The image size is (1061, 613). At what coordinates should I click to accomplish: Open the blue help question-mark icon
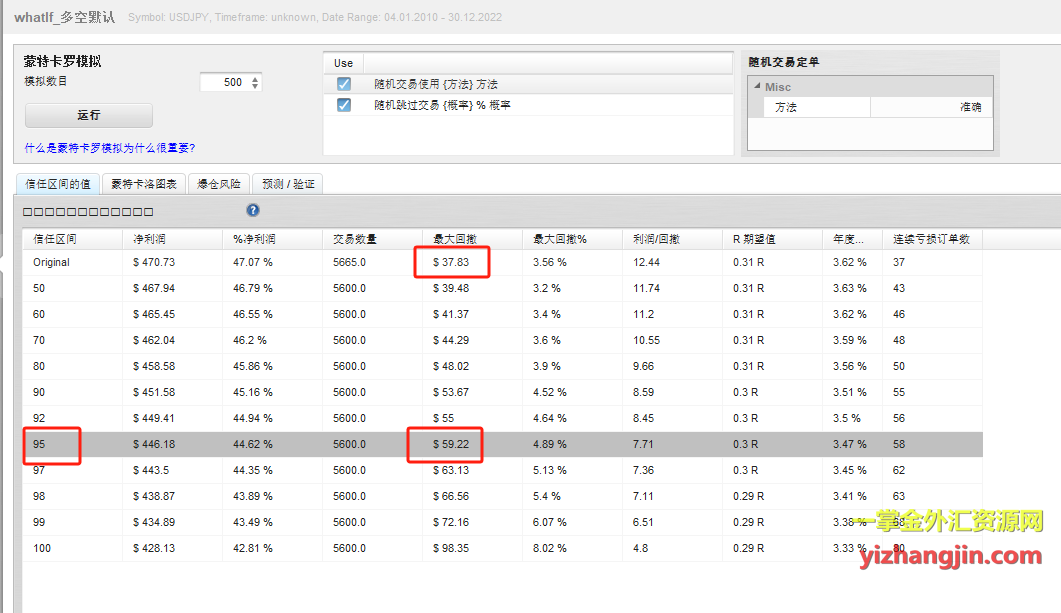point(252,210)
